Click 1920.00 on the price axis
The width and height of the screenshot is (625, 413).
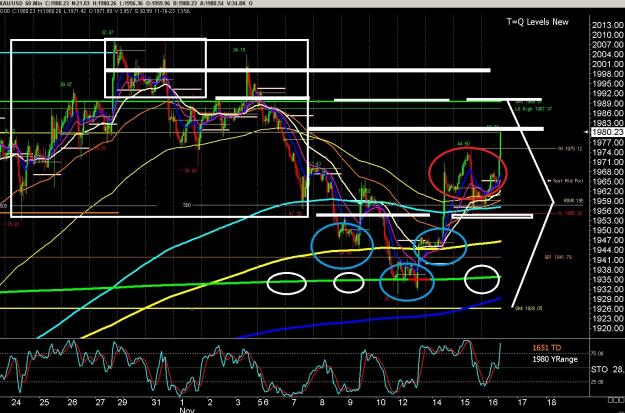pyautogui.click(x=608, y=328)
